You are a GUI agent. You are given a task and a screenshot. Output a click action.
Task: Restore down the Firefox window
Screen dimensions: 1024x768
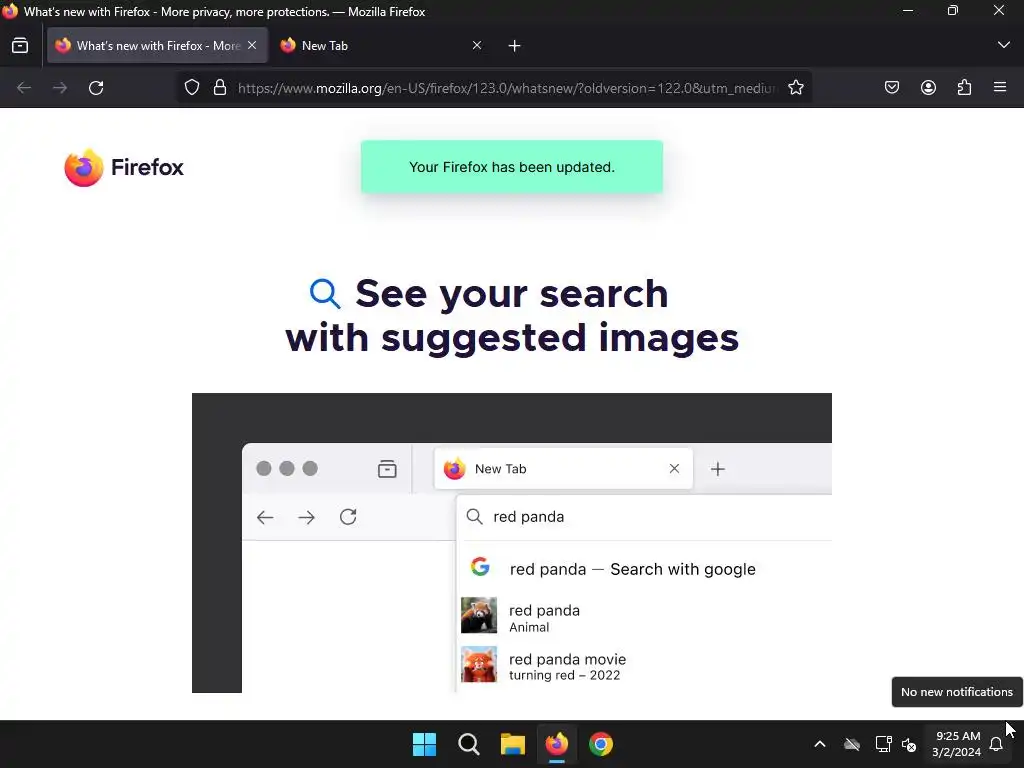pos(953,11)
